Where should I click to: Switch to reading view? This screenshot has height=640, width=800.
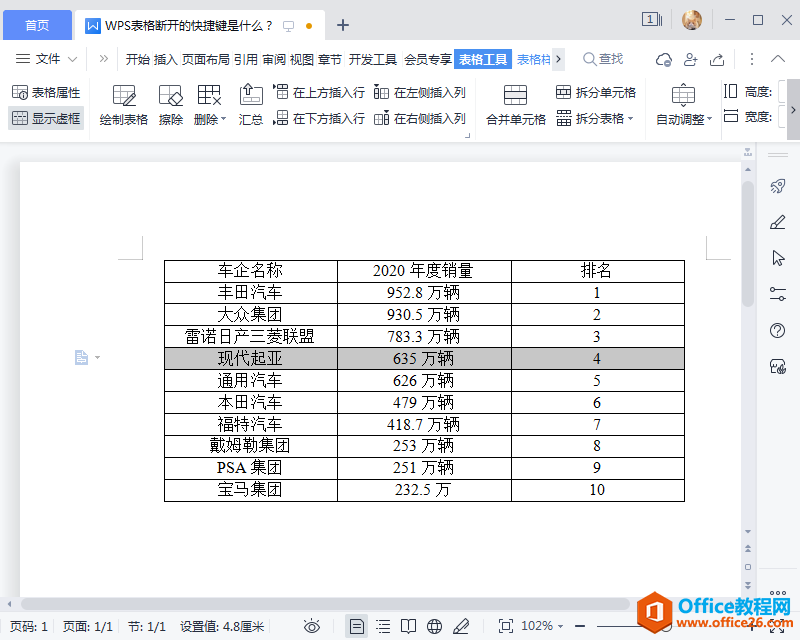coord(409,626)
